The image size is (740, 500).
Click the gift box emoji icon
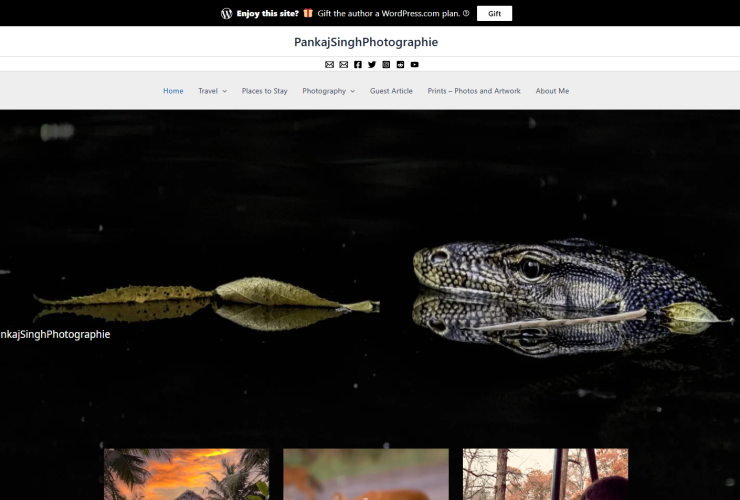(x=308, y=13)
